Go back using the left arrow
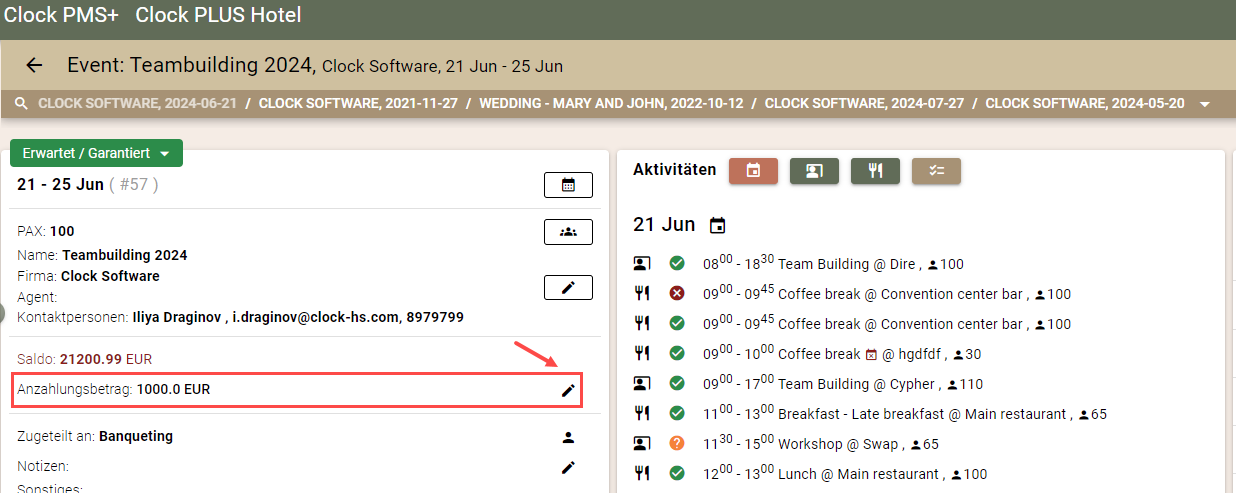 [34, 66]
